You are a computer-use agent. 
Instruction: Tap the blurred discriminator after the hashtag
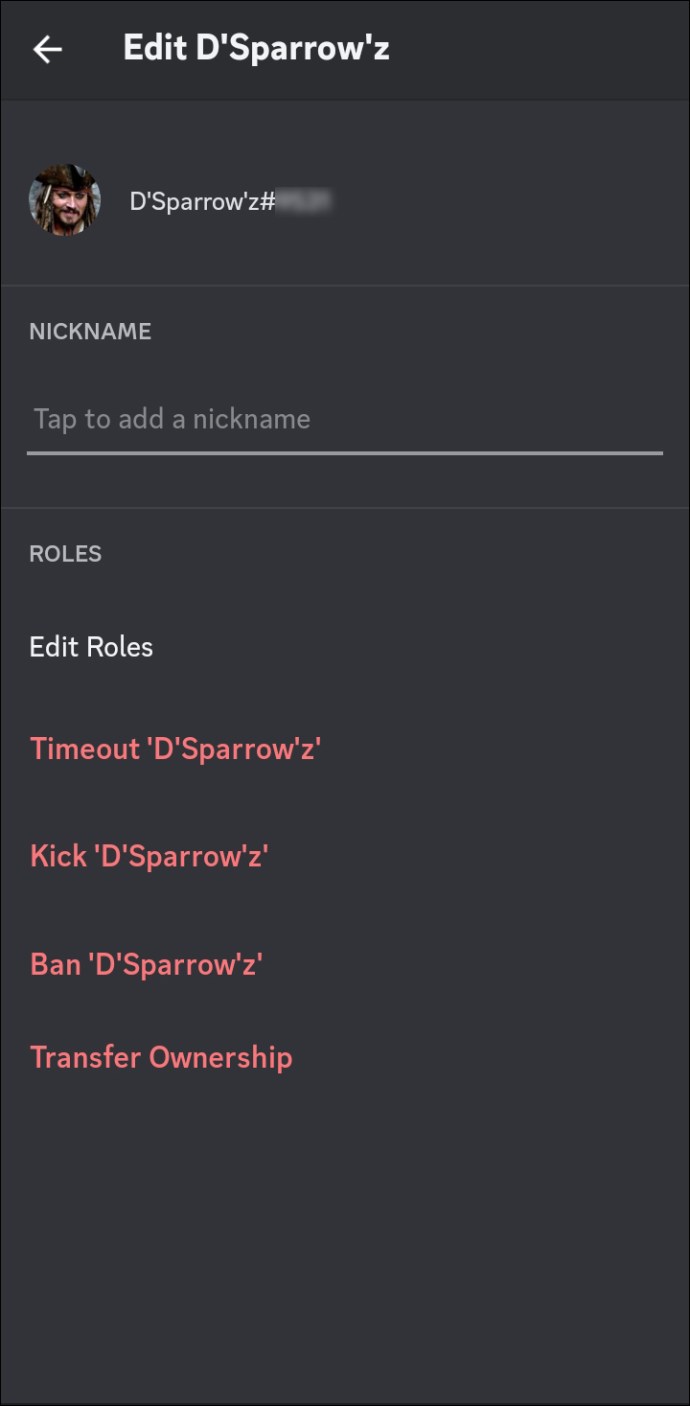tap(304, 201)
